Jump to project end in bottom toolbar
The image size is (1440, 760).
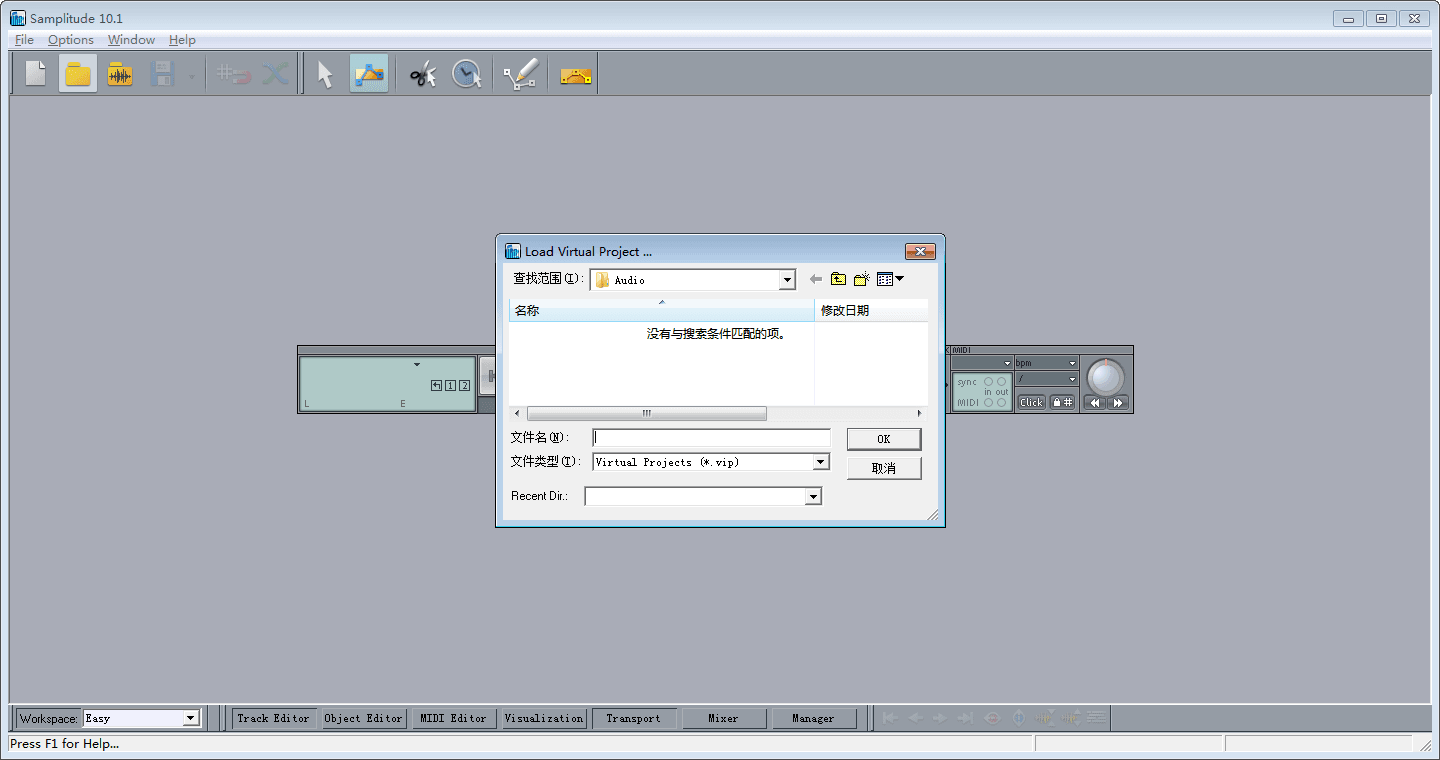pyautogui.click(x=965, y=718)
